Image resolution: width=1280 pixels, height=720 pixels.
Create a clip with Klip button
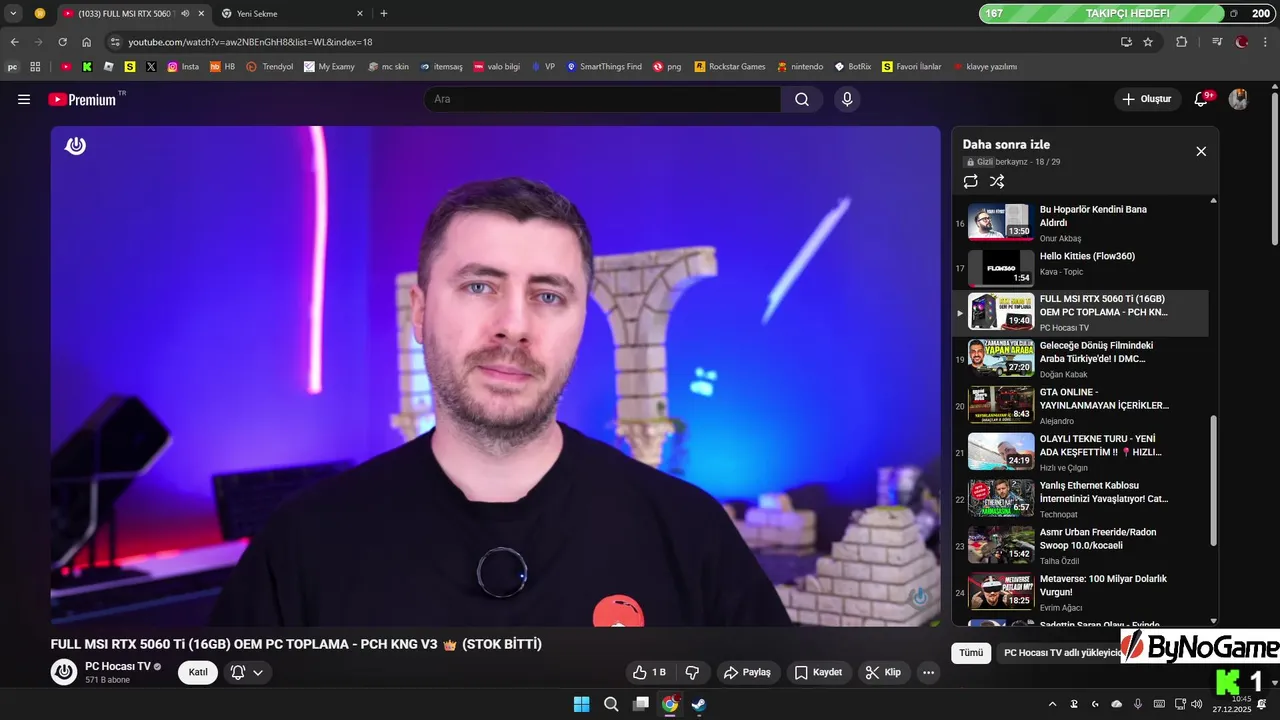(883, 672)
